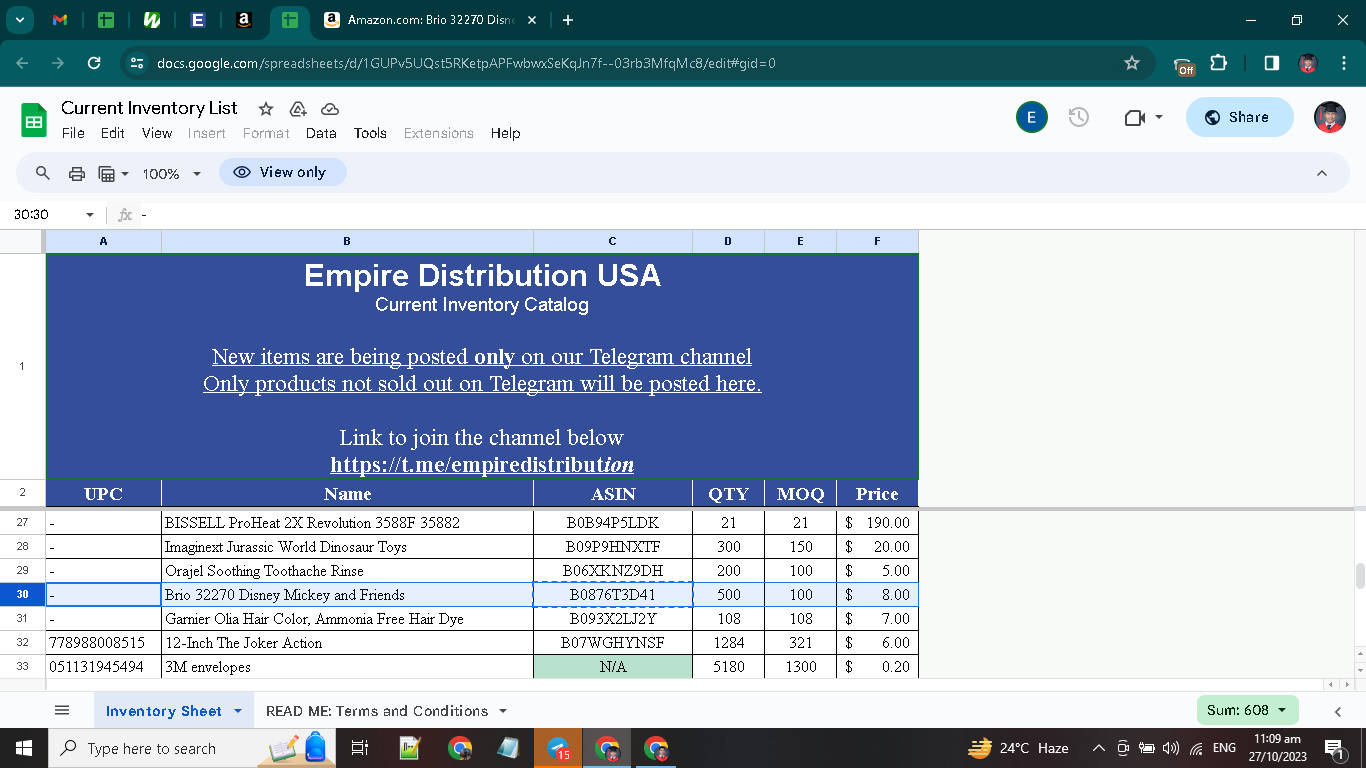Viewport: 1366px width, 768px height.
Task: Open the Sum: 608 summary dropdown
Action: click(x=1247, y=710)
